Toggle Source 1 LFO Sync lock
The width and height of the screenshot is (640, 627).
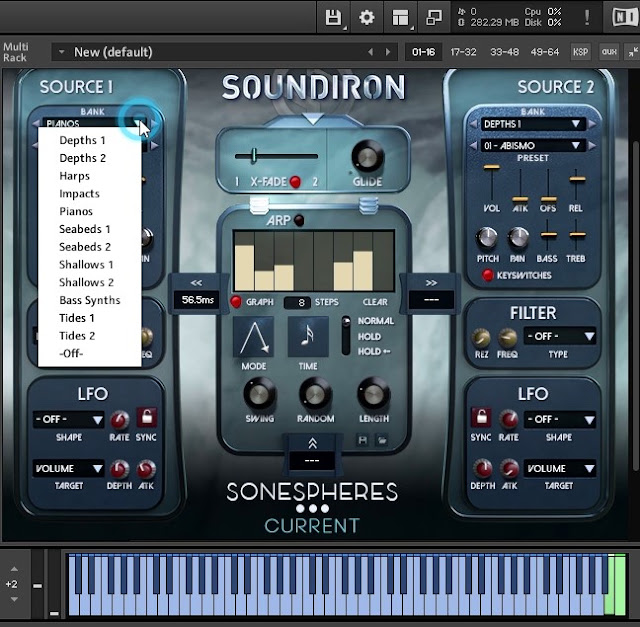(146, 418)
